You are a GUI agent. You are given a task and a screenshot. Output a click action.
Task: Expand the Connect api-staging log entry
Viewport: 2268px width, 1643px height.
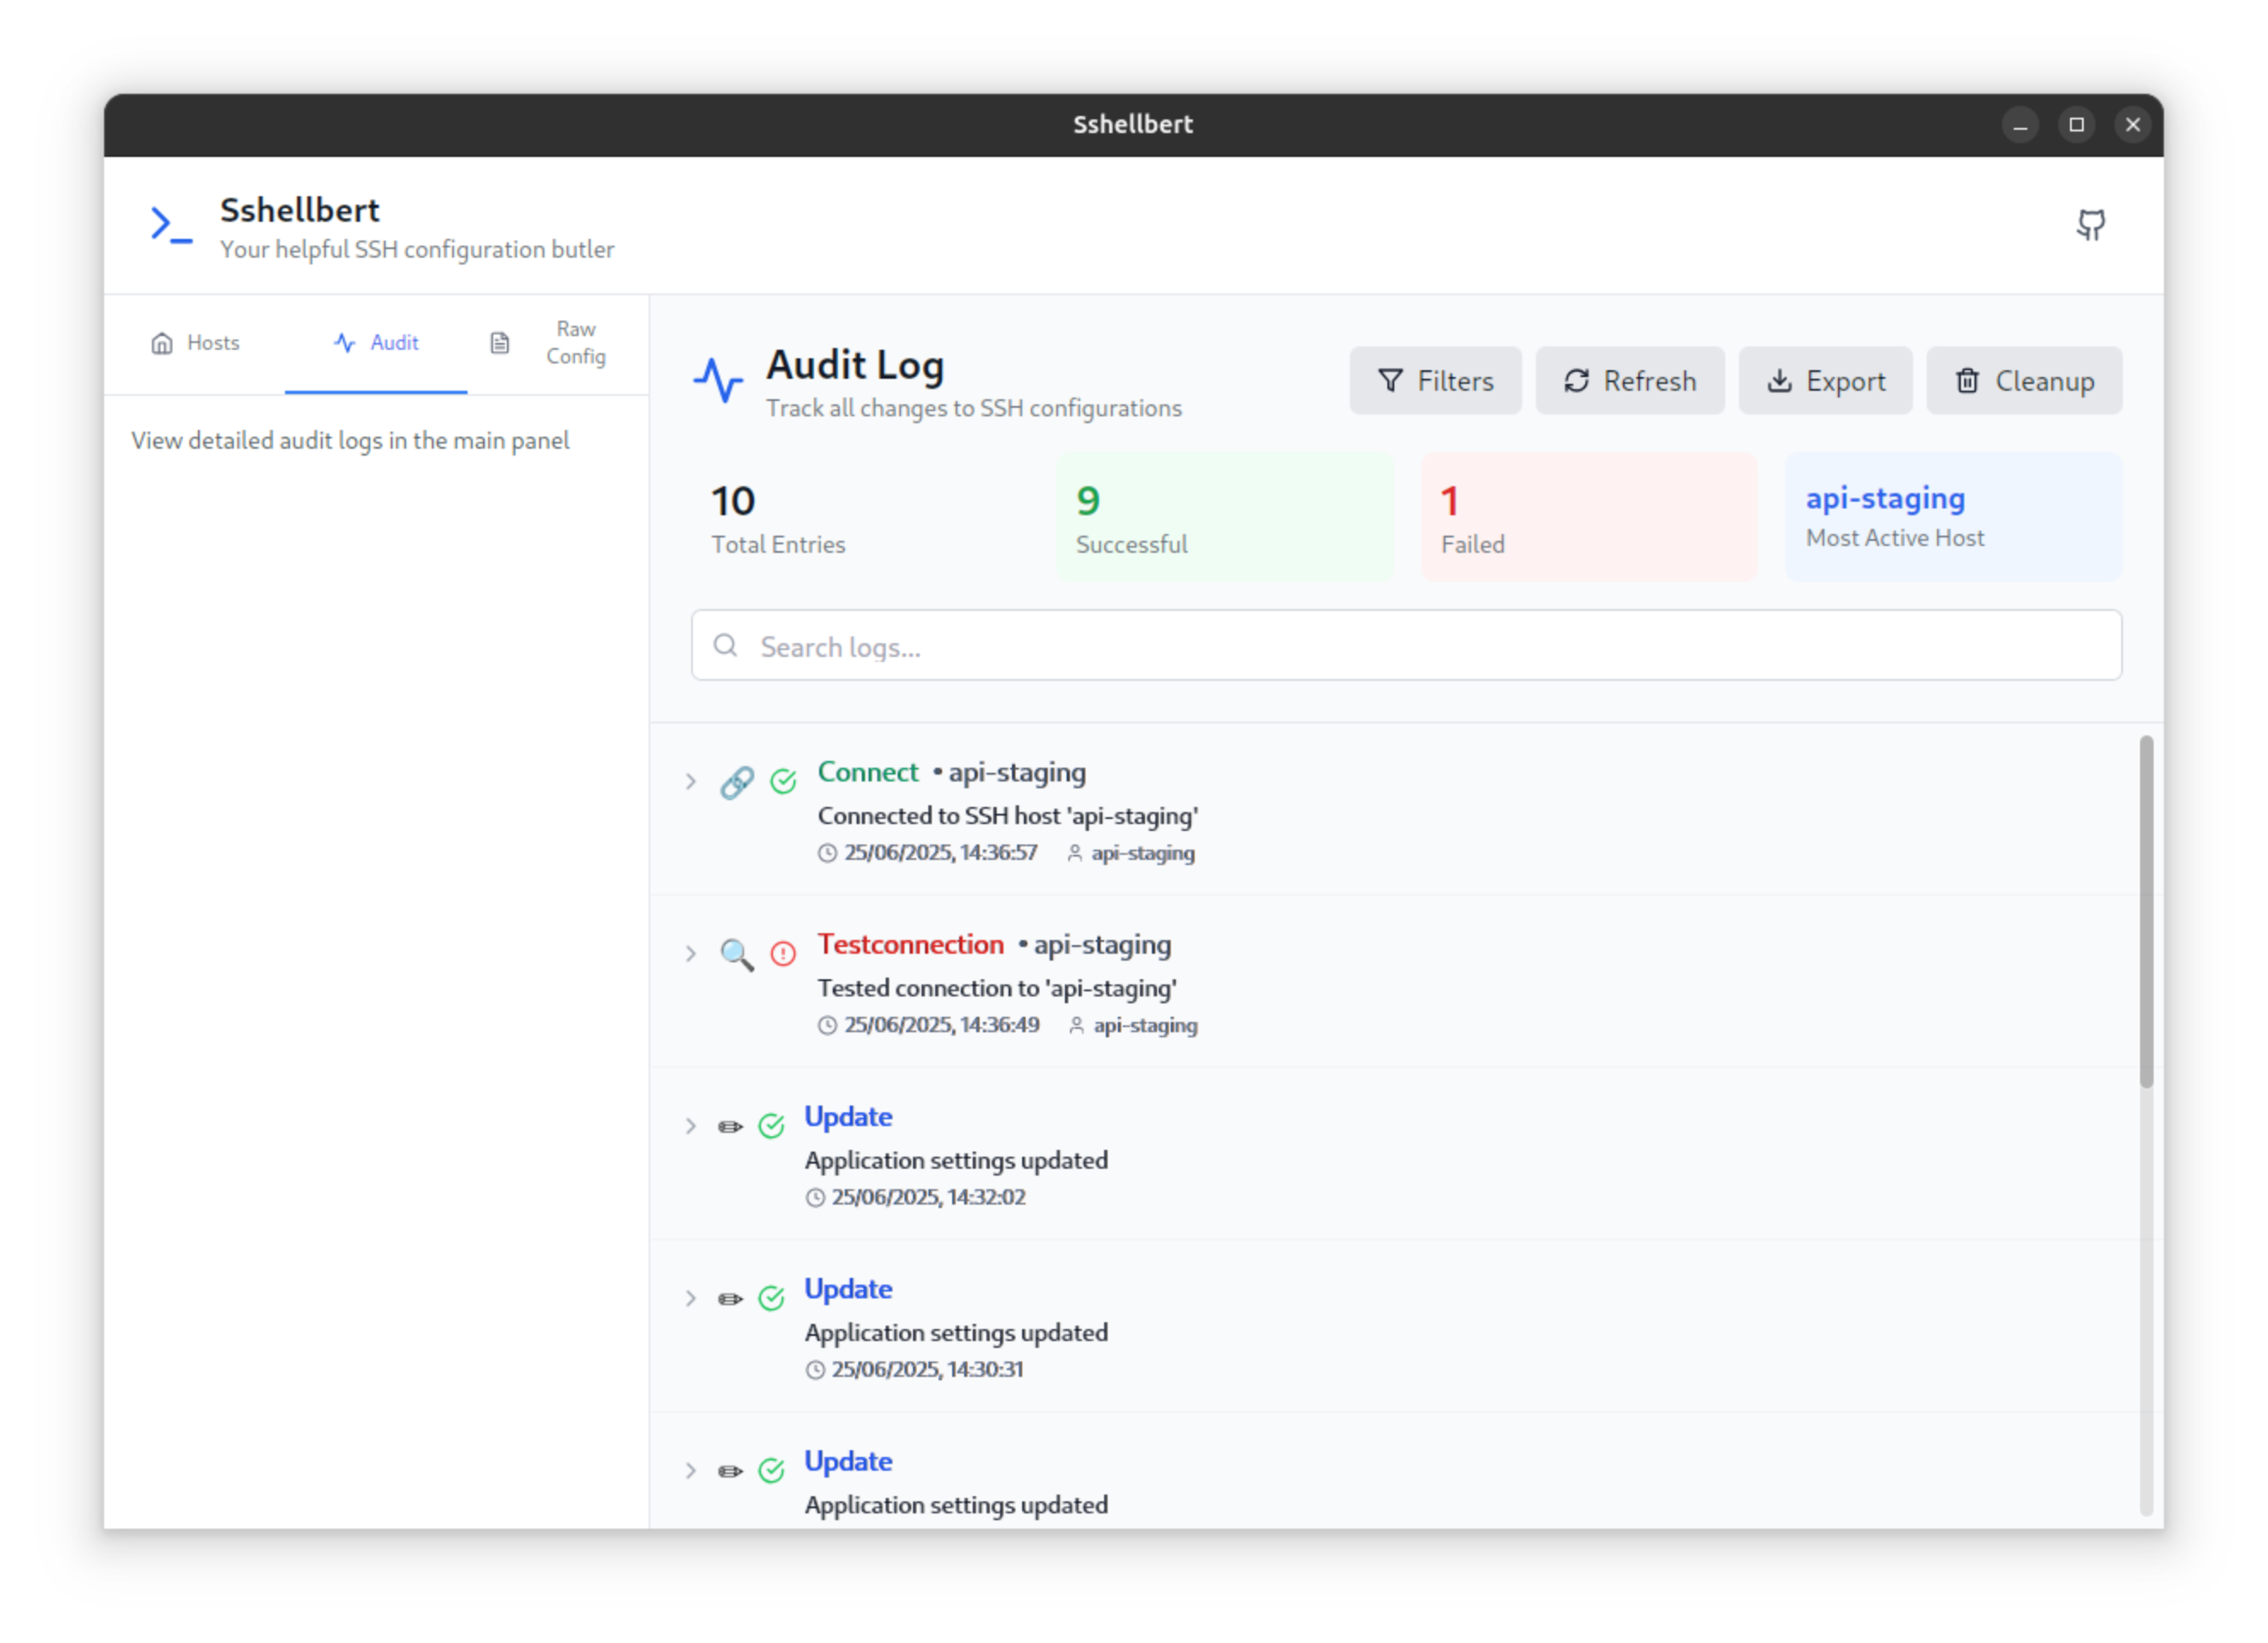(690, 782)
